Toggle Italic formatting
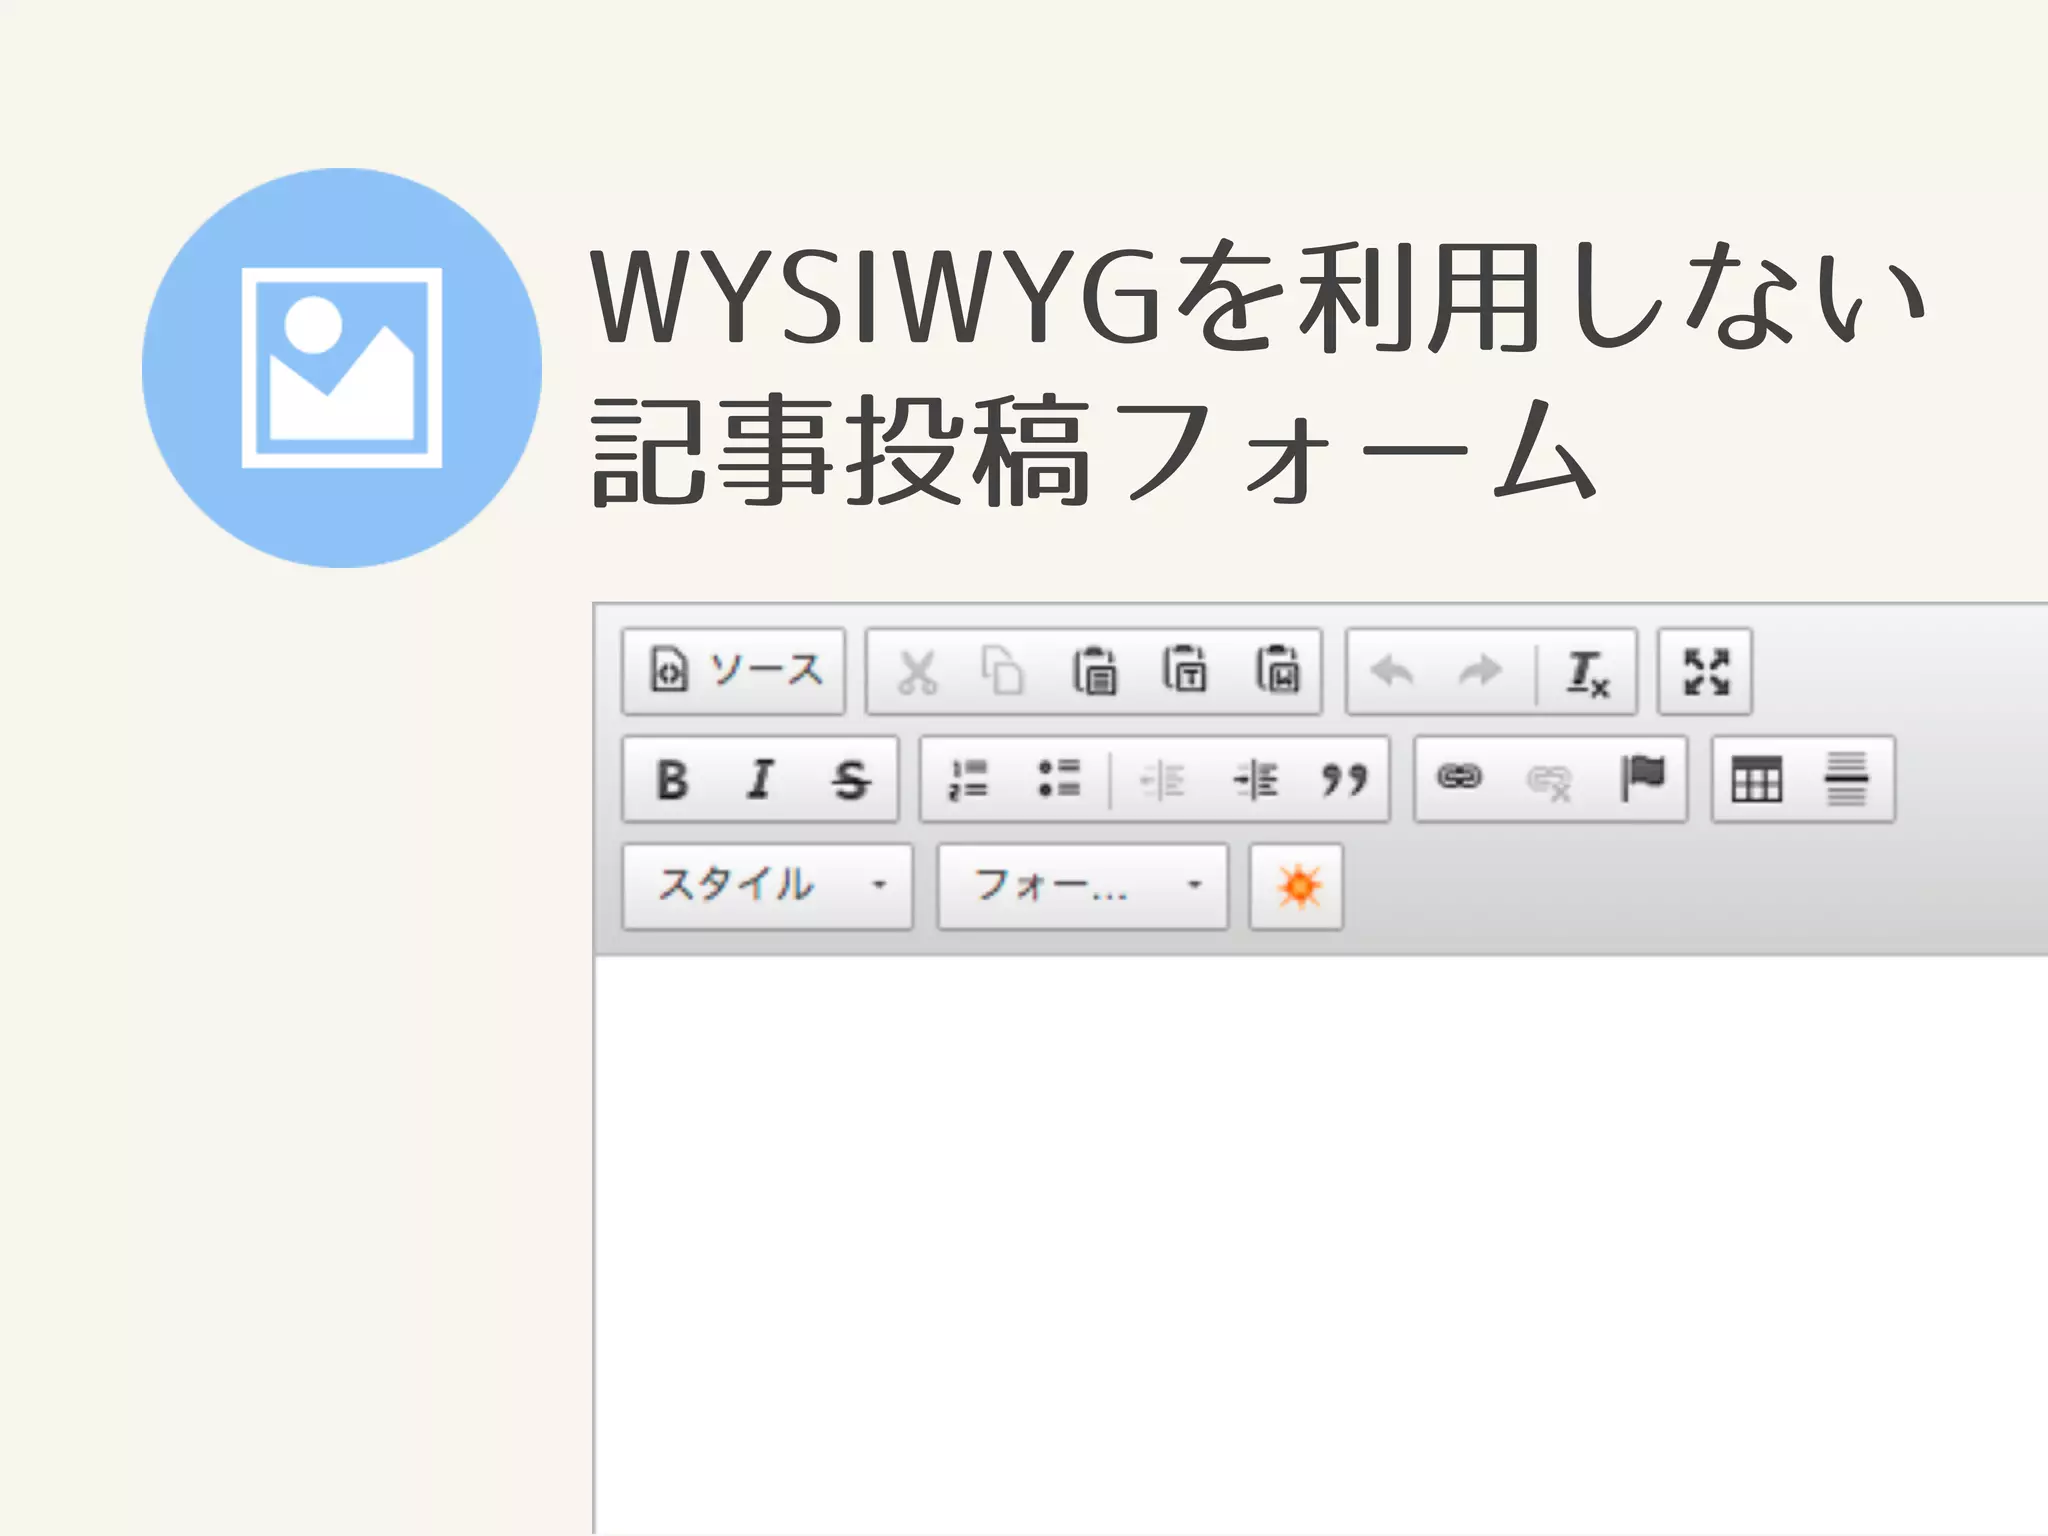 coord(761,779)
